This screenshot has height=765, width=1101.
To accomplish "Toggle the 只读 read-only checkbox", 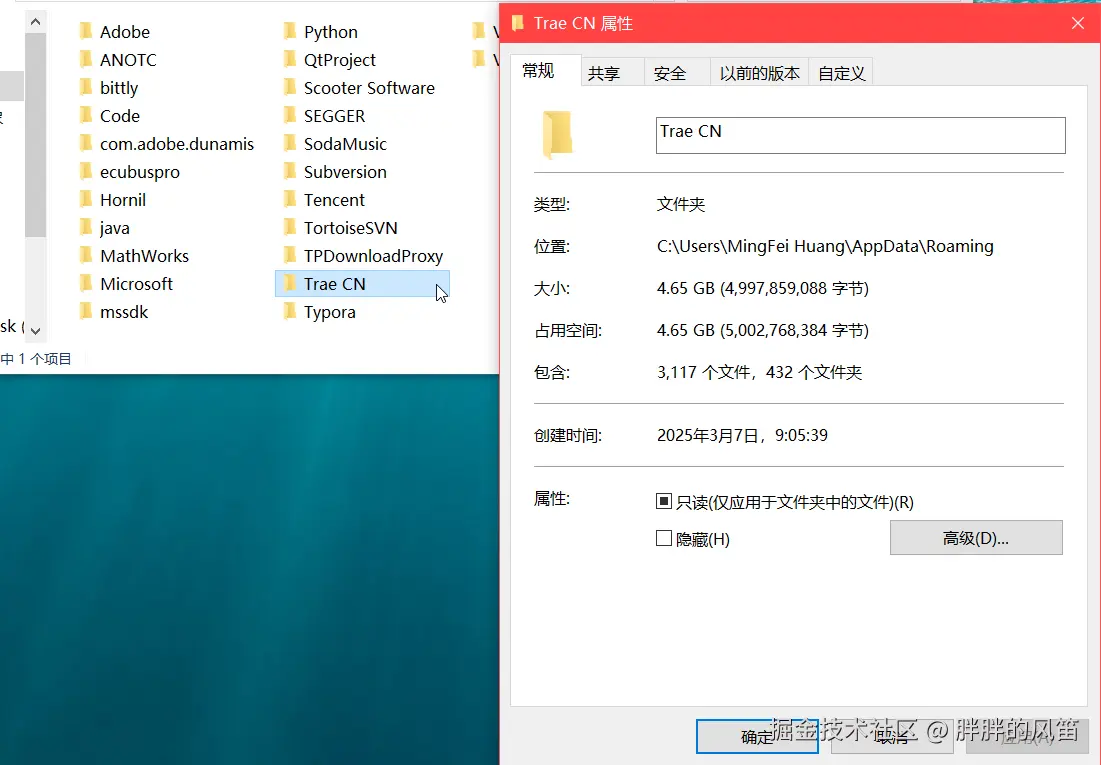I will point(664,500).
